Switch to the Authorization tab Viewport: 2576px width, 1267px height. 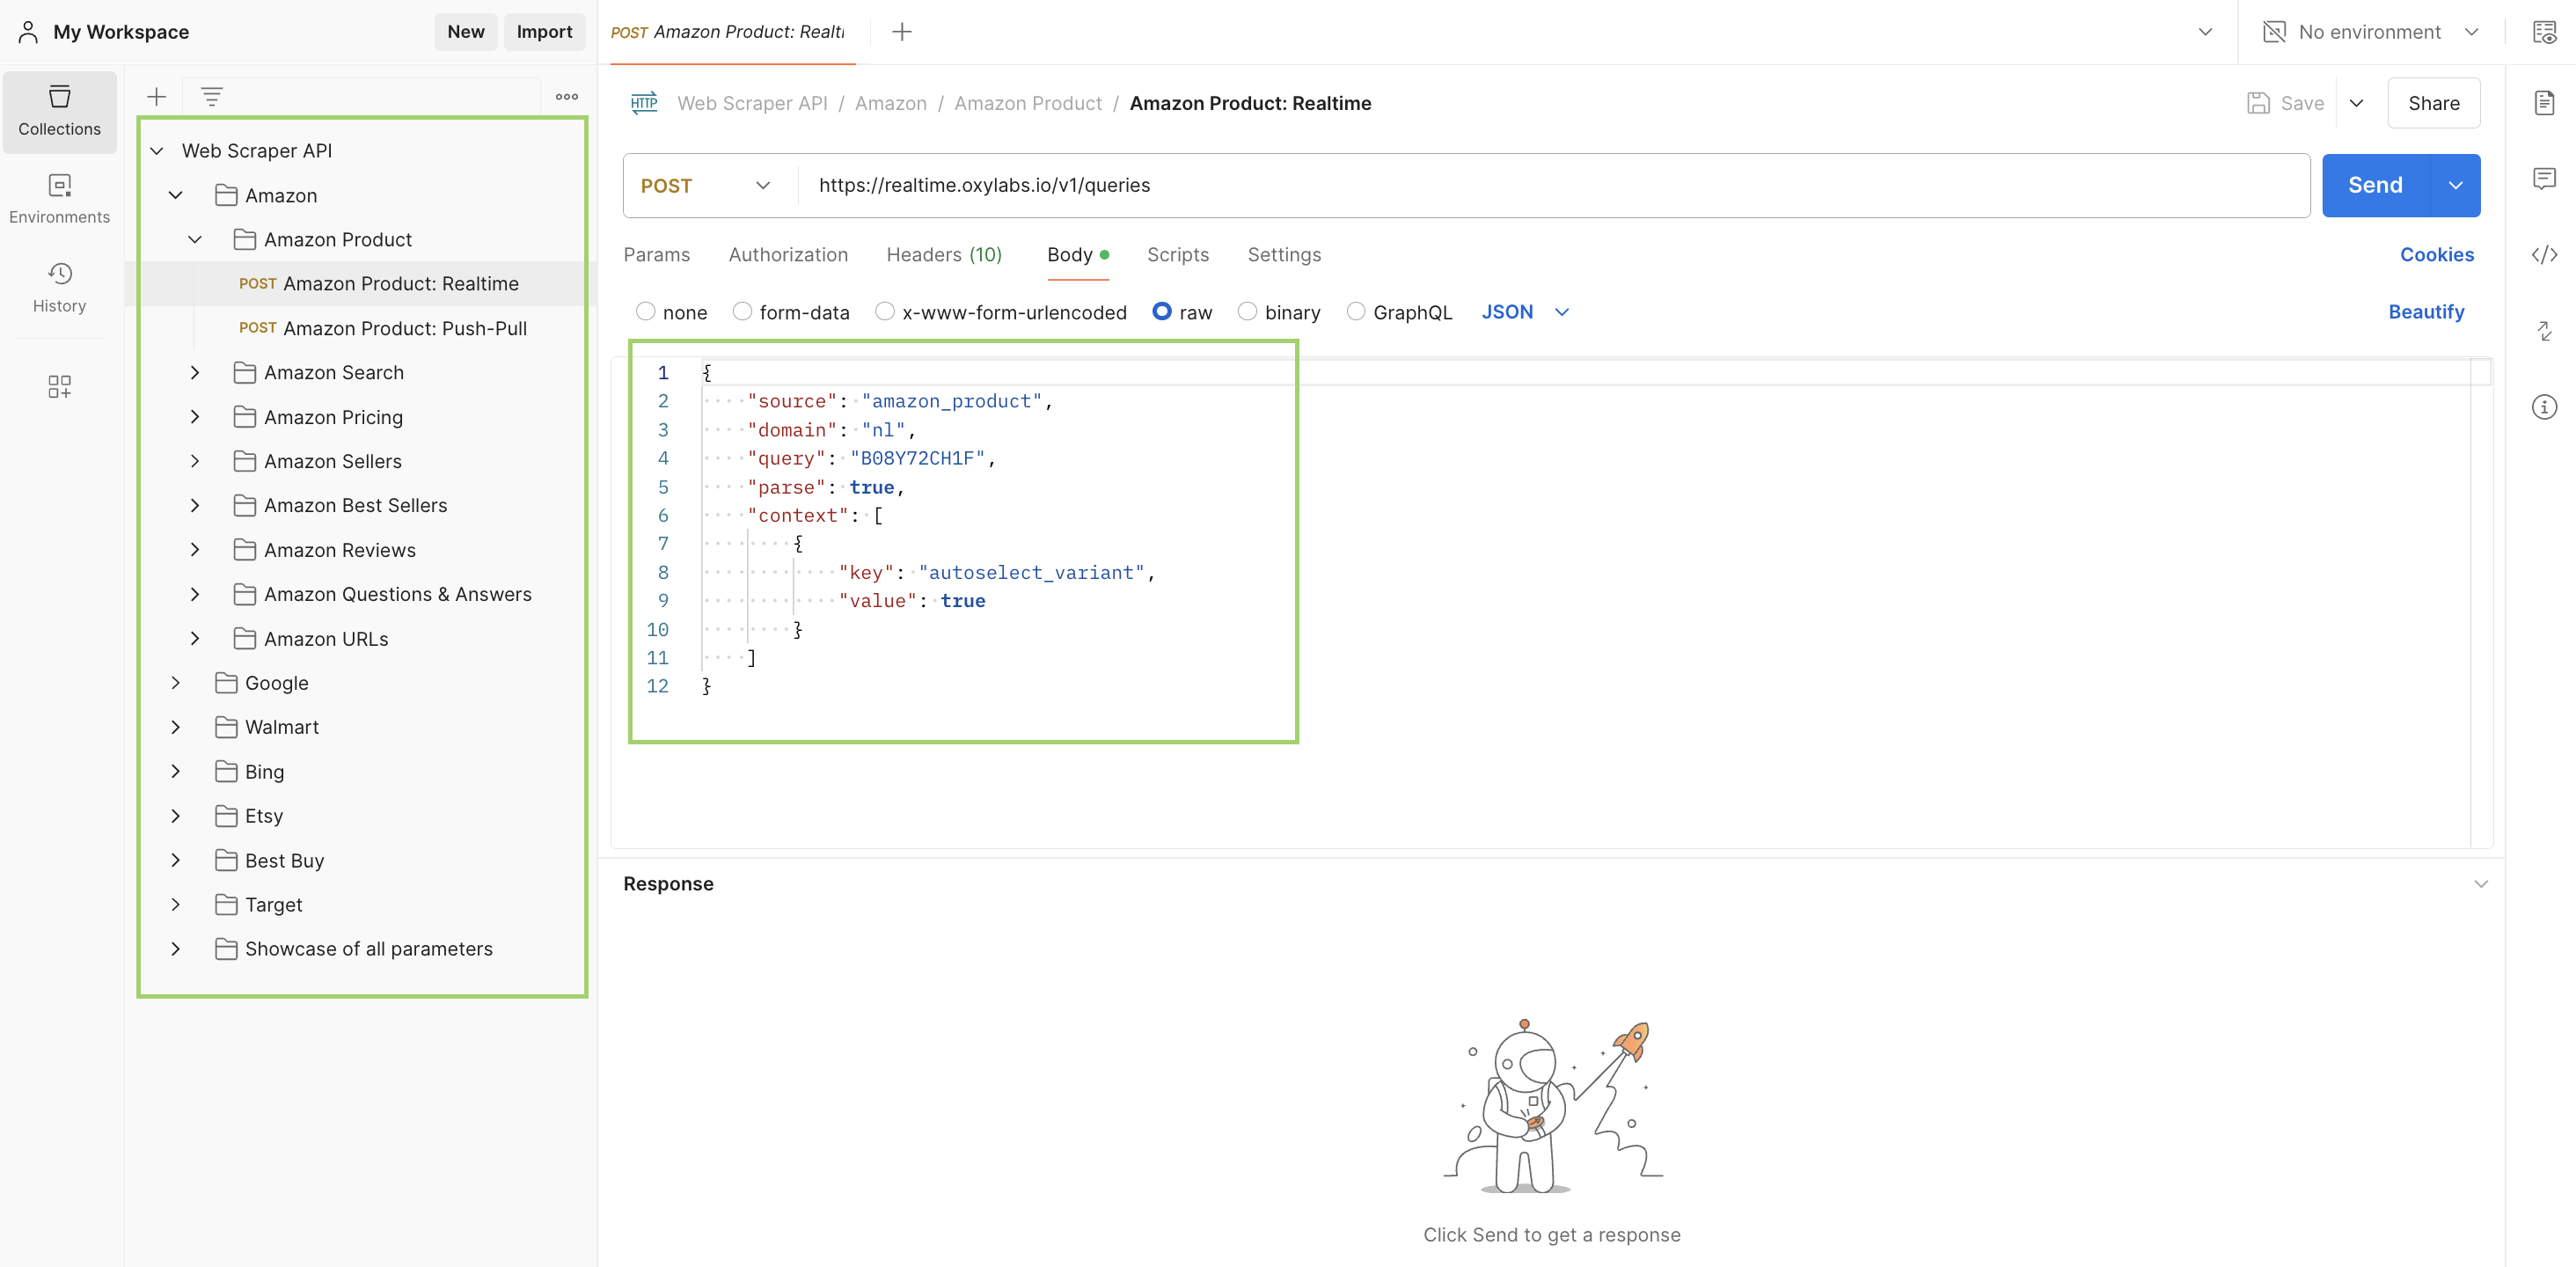[787, 255]
